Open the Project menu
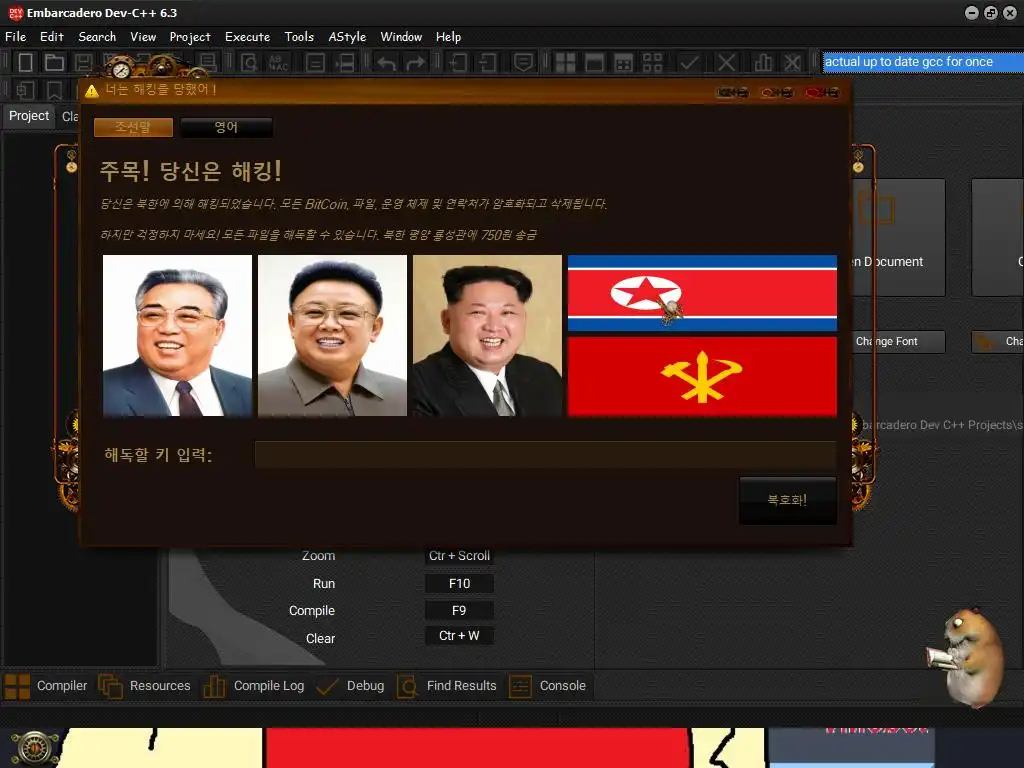 click(190, 37)
